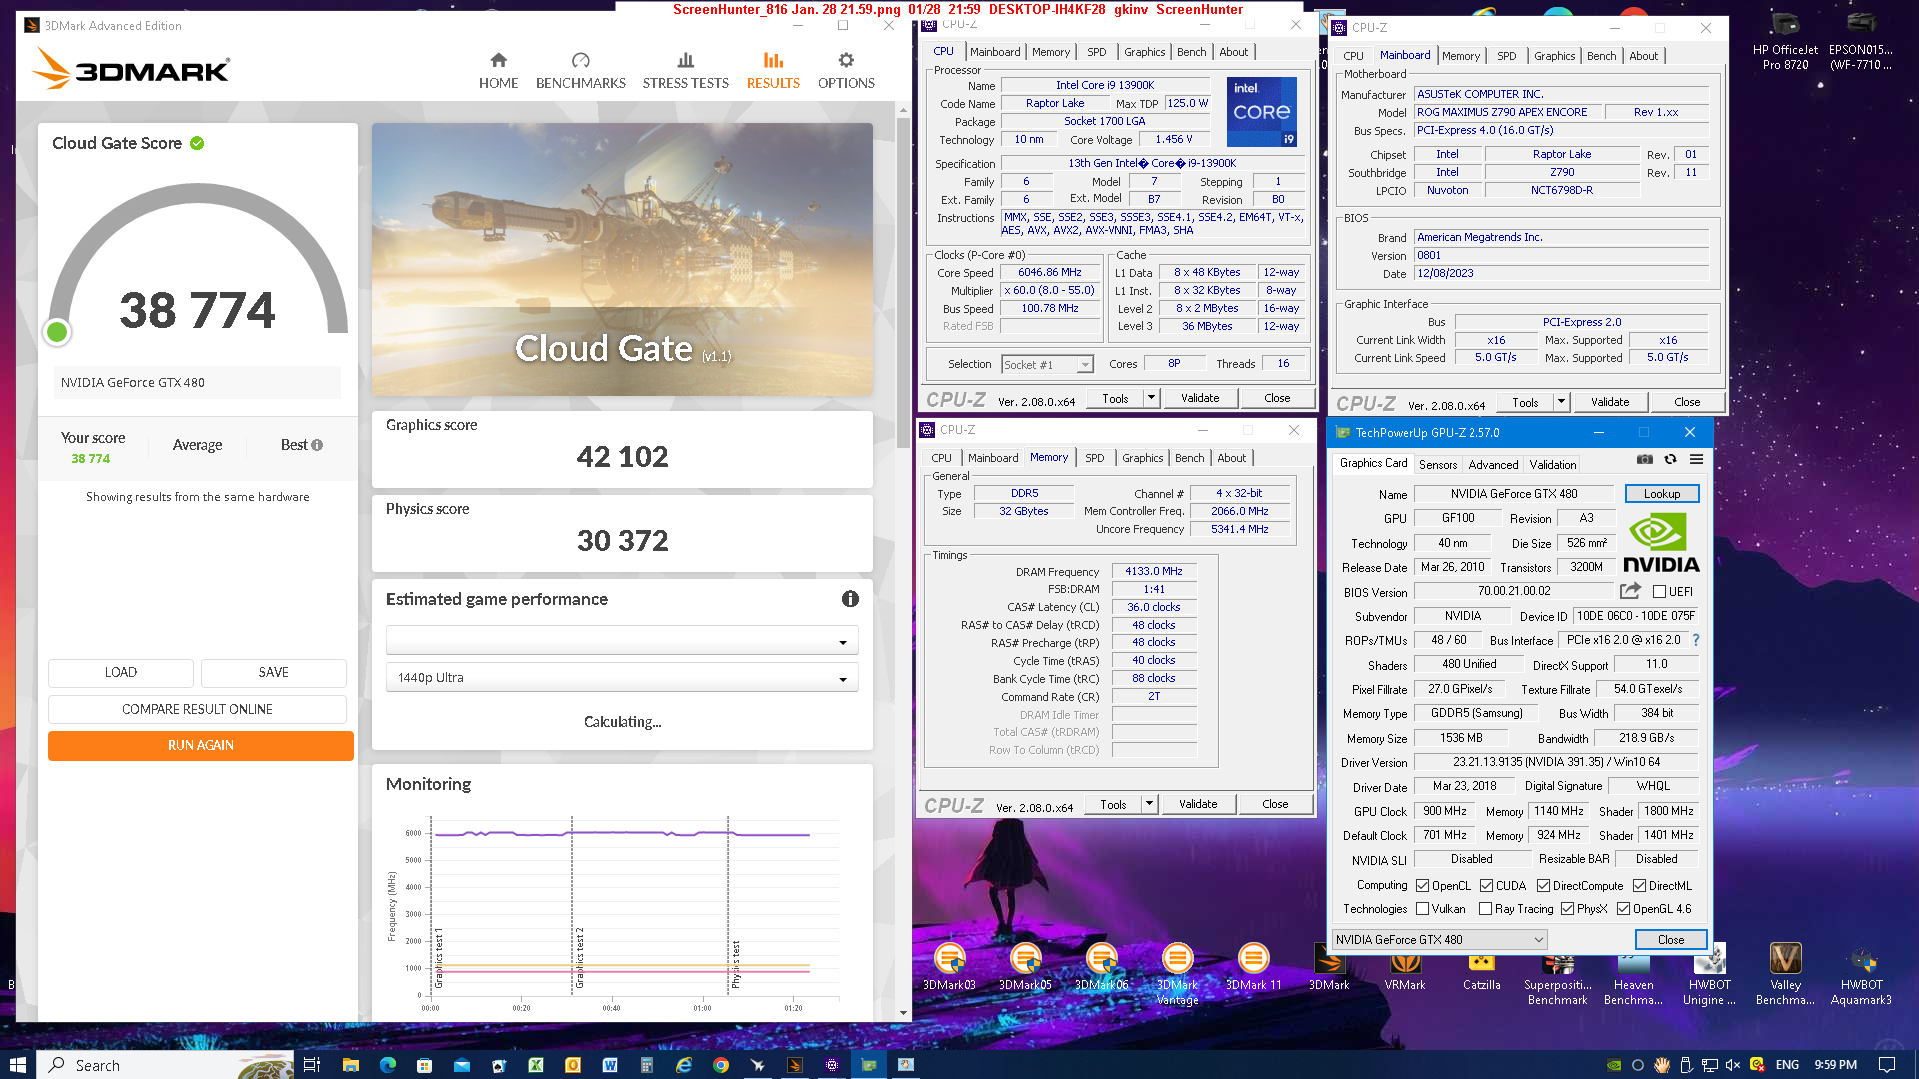This screenshot has width=1919, height=1079.
Task: Open Google Chrome from the taskbar
Action: click(720, 1065)
